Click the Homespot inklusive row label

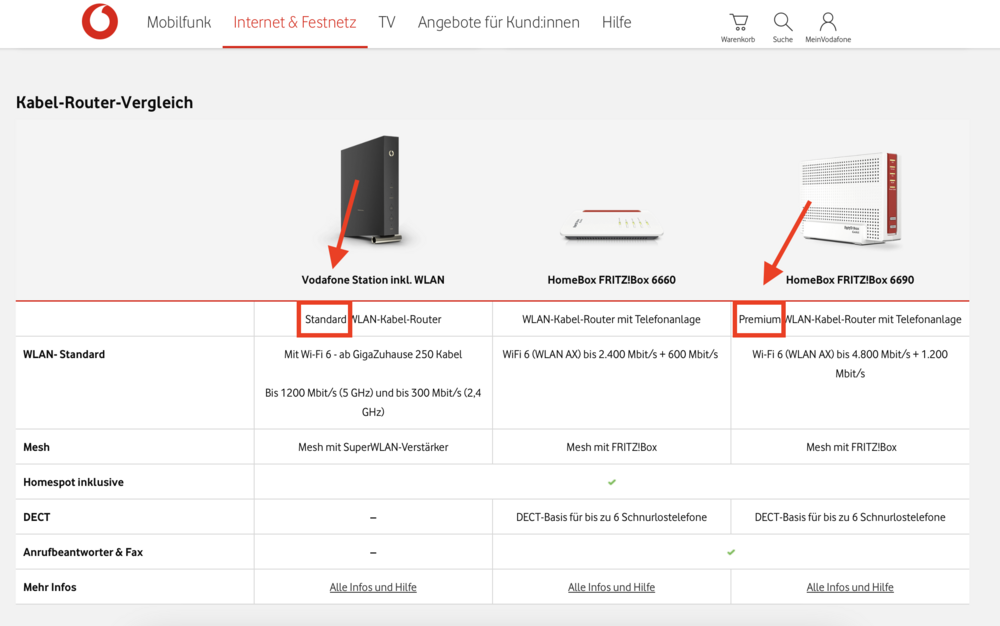(73, 483)
